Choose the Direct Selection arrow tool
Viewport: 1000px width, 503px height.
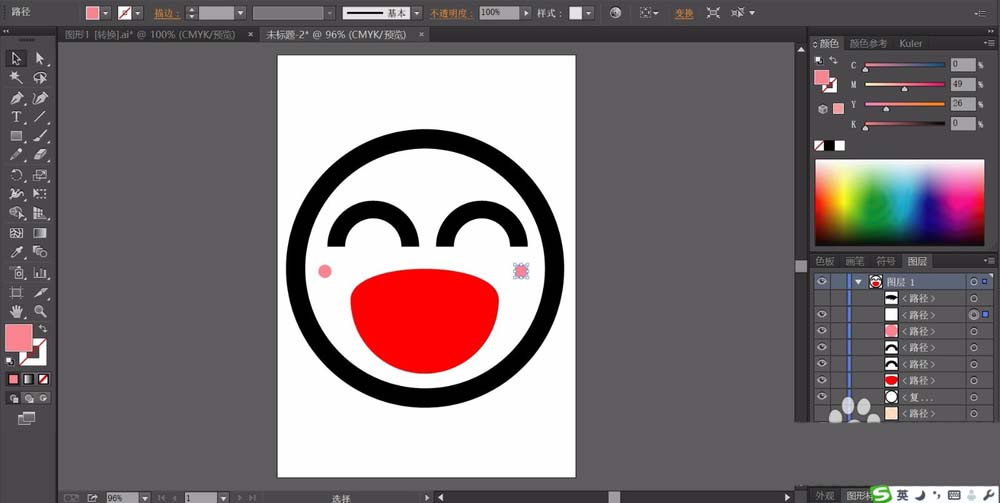tap(40, 59)
